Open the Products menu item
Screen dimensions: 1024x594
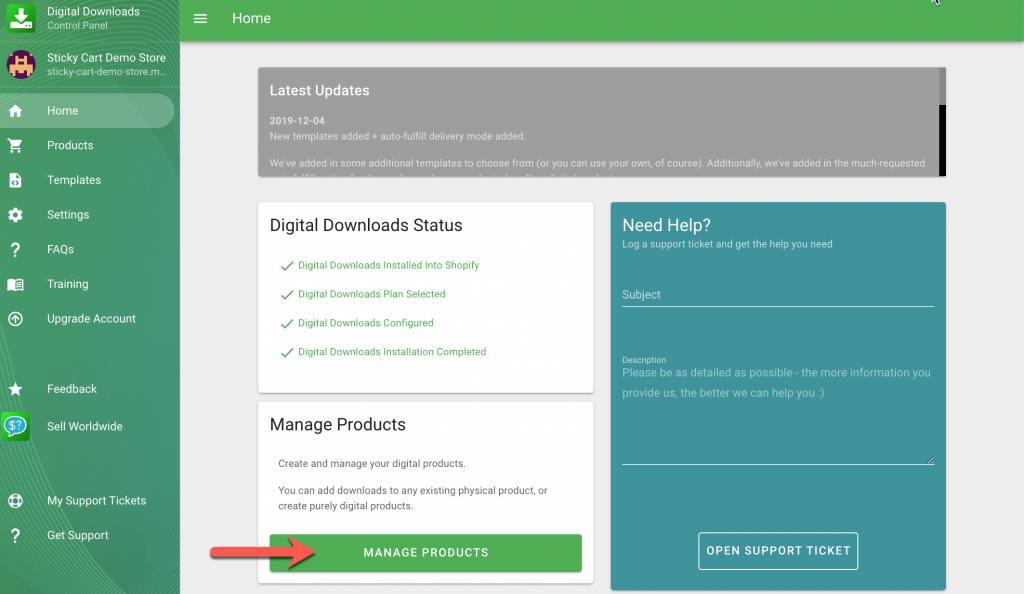(89, 146)
